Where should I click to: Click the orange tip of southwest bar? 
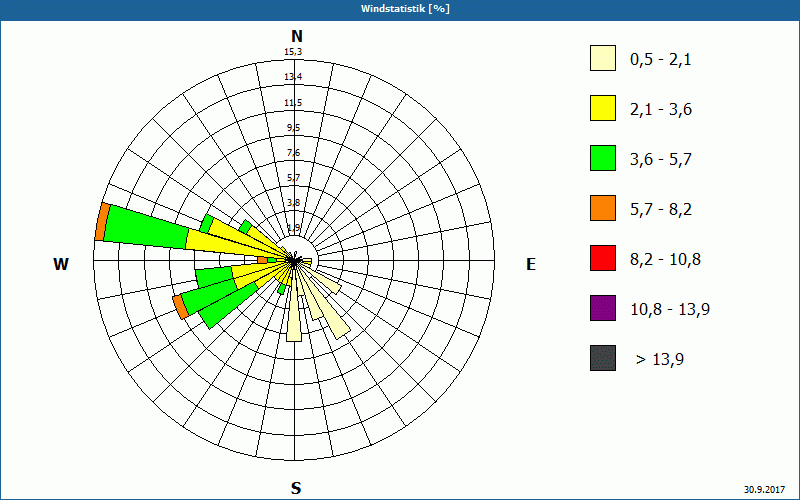point(181,307)
